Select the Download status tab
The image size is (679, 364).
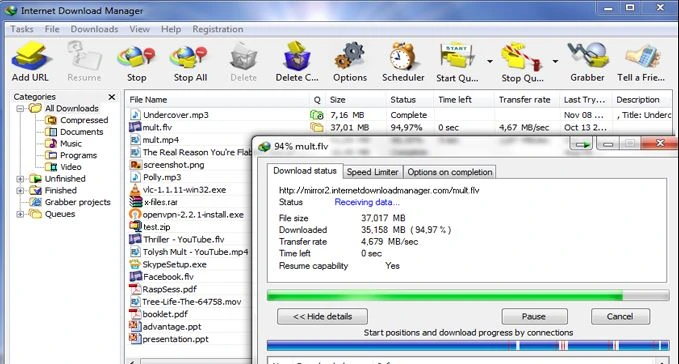click(305, 171)
